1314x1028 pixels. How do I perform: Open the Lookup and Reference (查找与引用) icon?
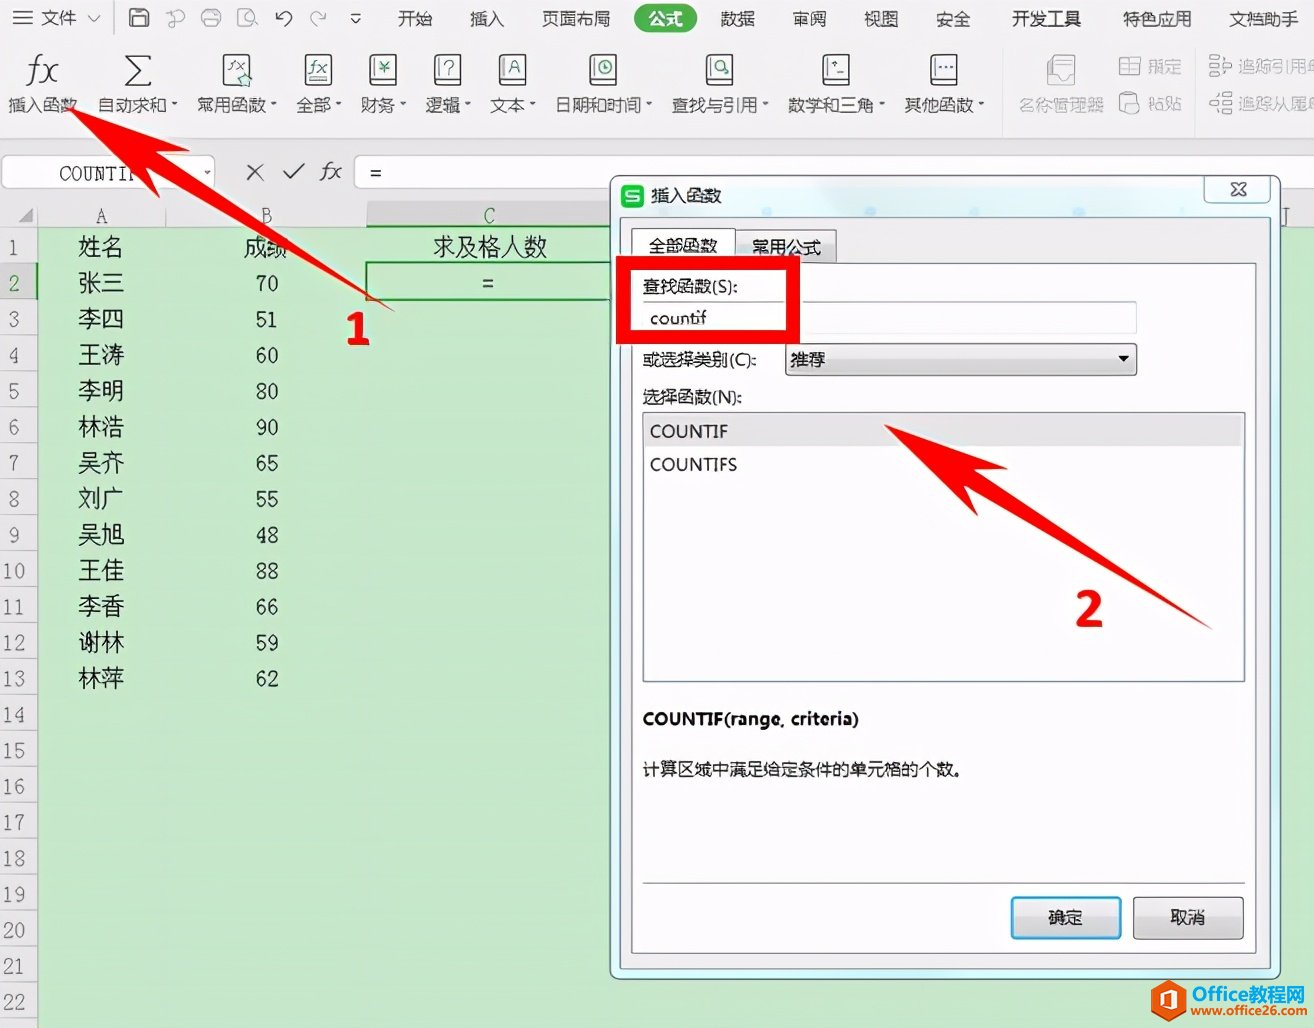(719, 70)
